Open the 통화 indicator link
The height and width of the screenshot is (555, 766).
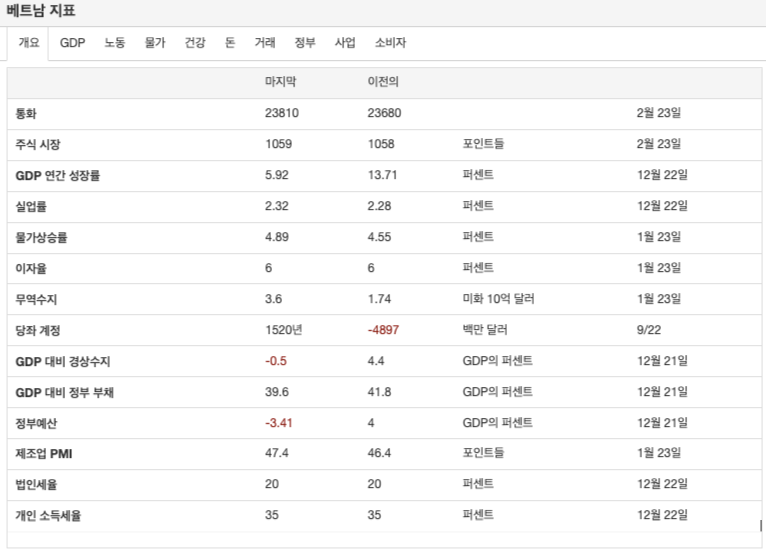[26, 114]
